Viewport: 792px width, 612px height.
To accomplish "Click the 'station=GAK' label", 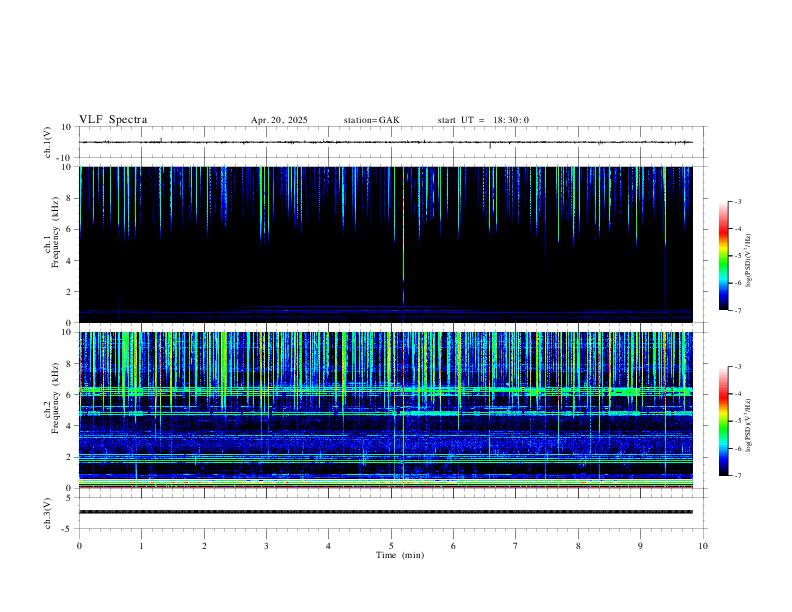I will pyautogui.click(x=372, y=120).
